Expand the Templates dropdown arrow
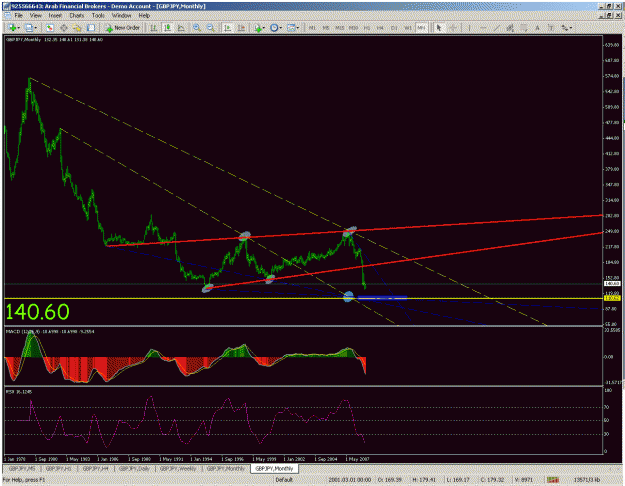The width and height of the screenshot is (625, 486). click(x=298, y=28)
